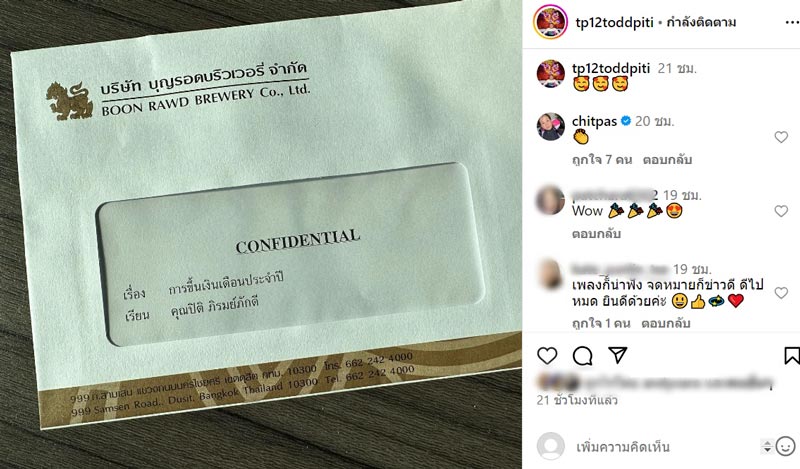Open the three-dot more options menu
This screenshot has width=800, height=469.
[792, 22]
